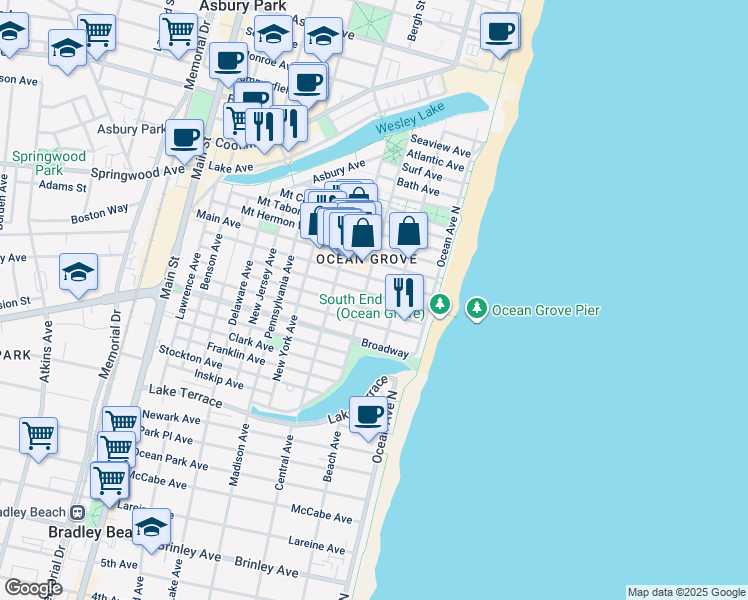Click the shopping bag marker above OCEAN GROVE label
748x600 pixels.
362,234
